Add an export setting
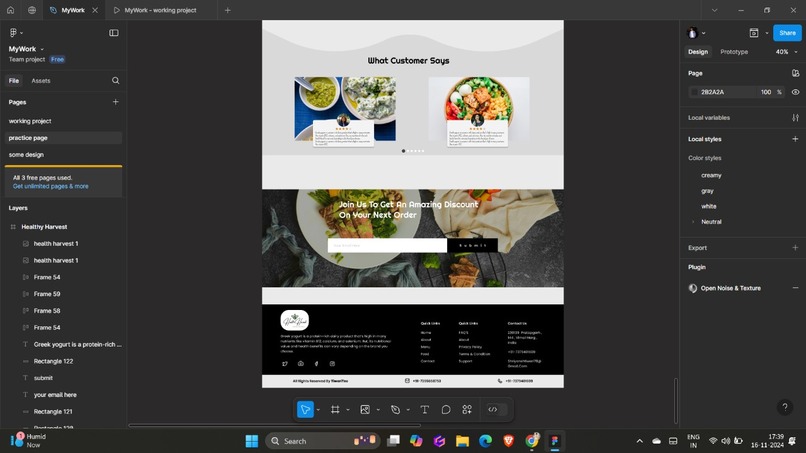 coord(795,247)
